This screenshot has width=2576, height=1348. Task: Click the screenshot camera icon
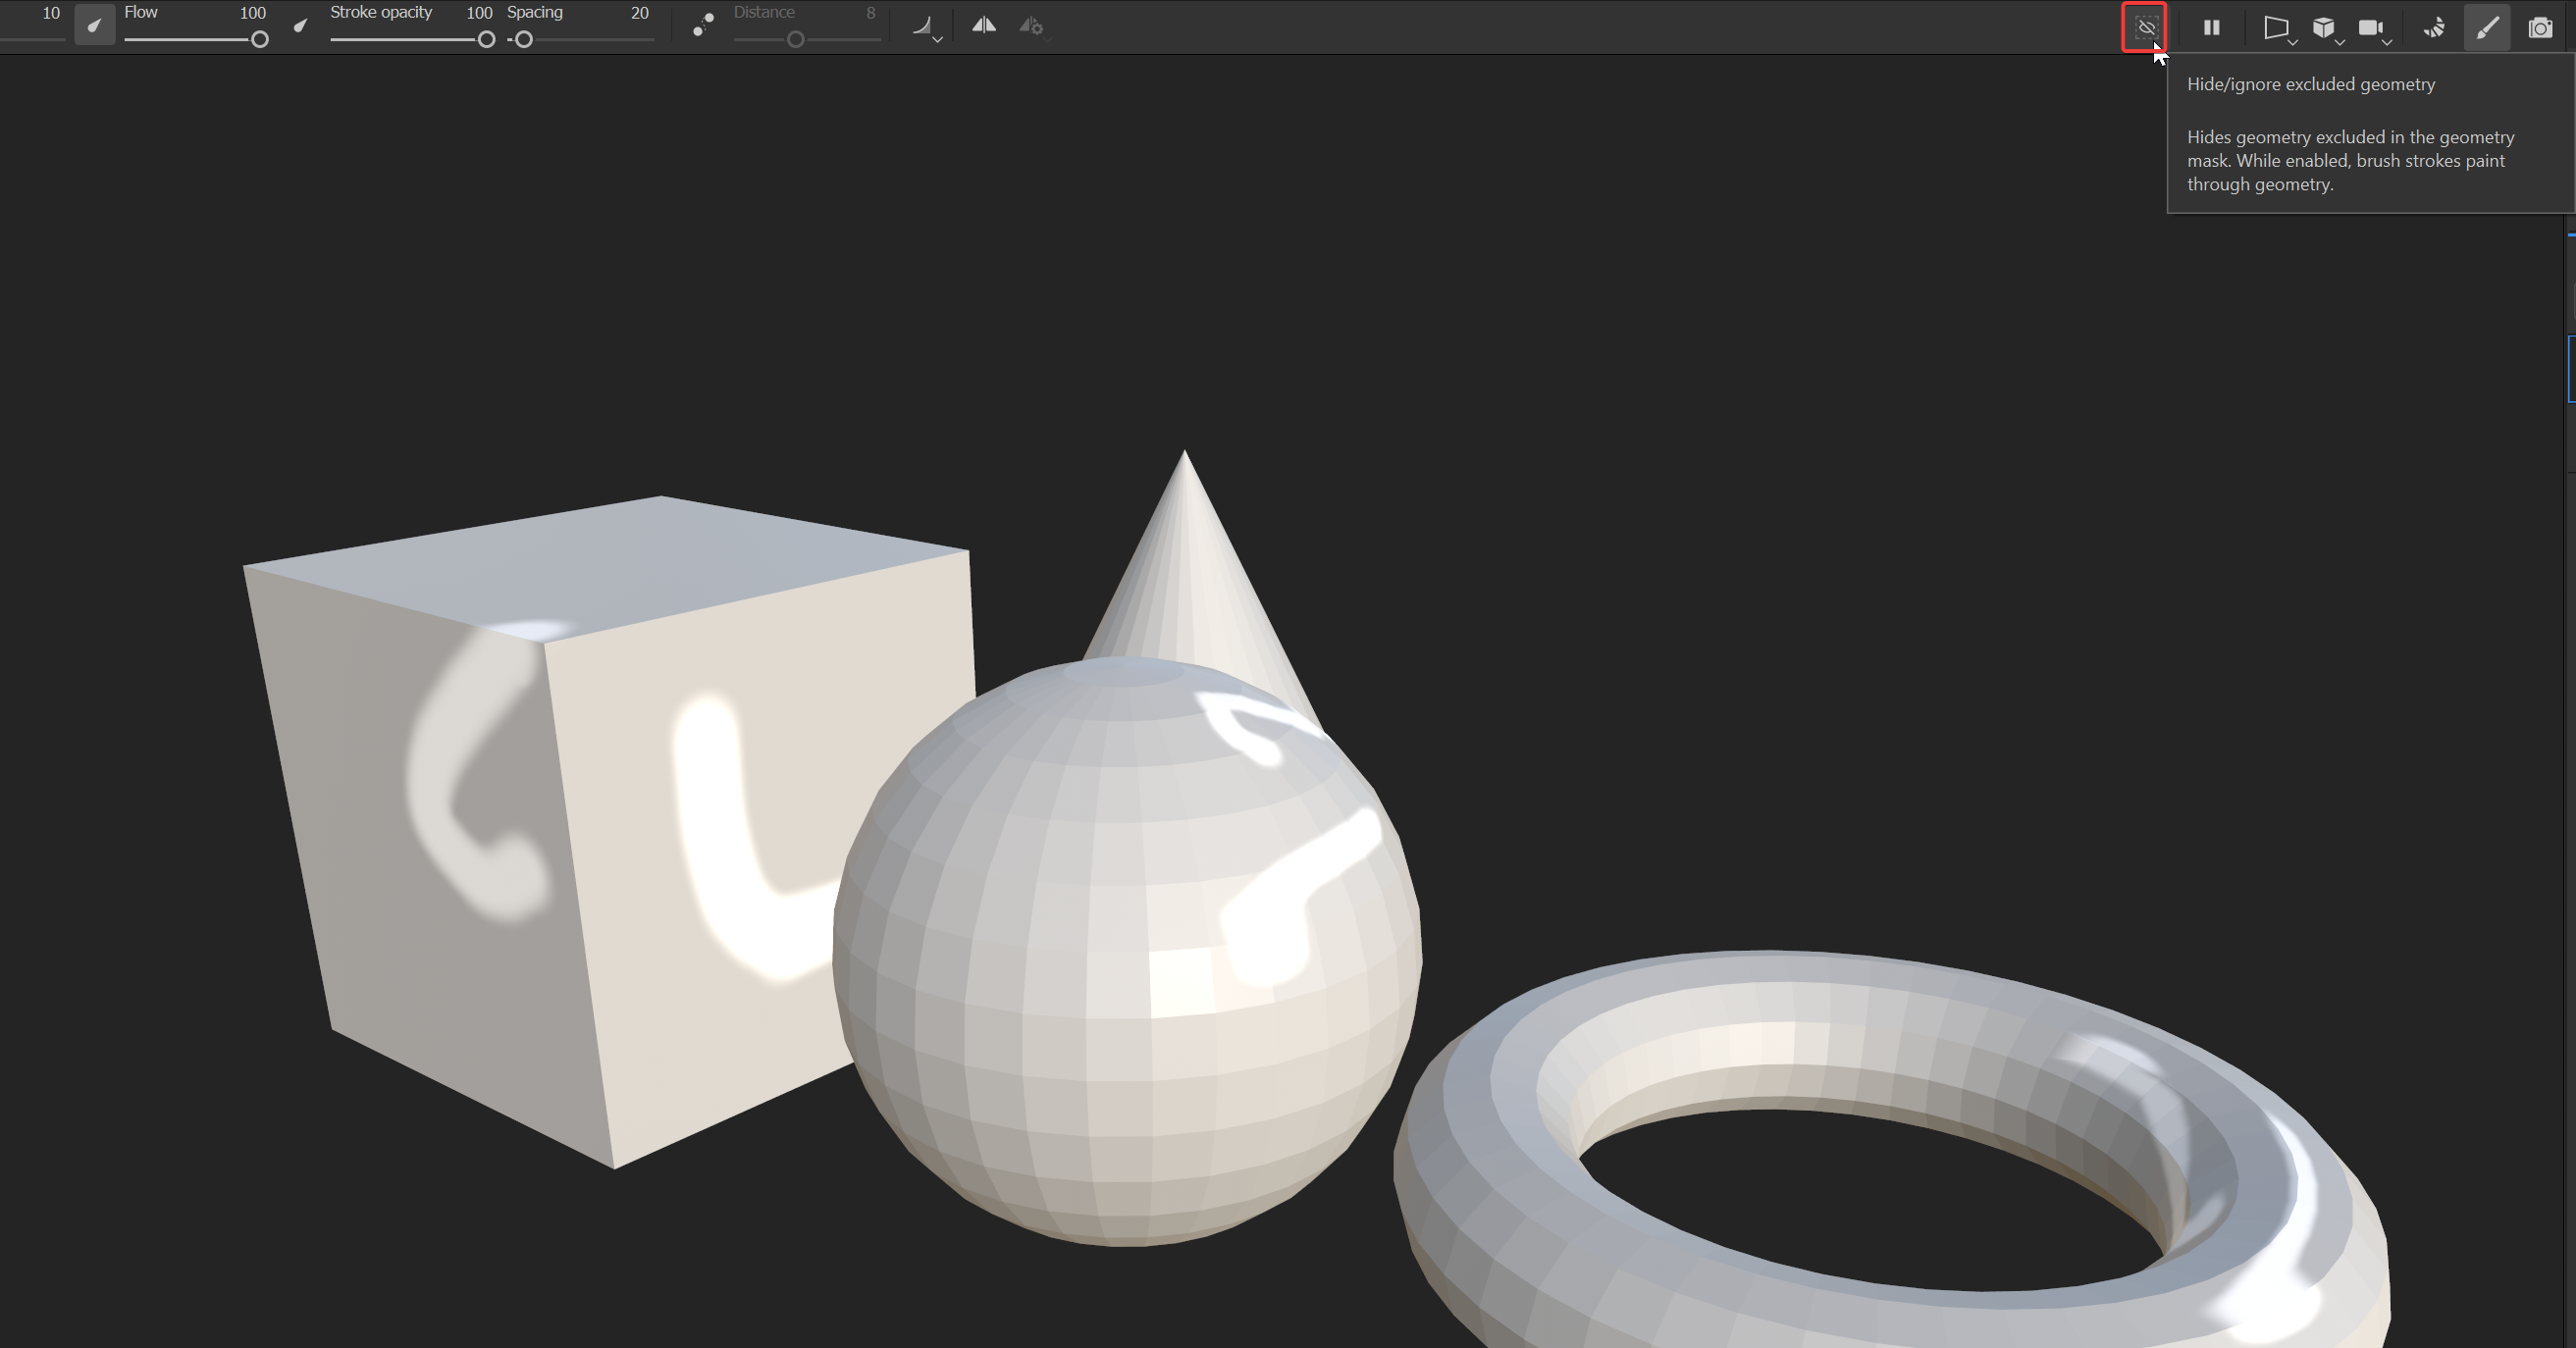coord(2541,28)
